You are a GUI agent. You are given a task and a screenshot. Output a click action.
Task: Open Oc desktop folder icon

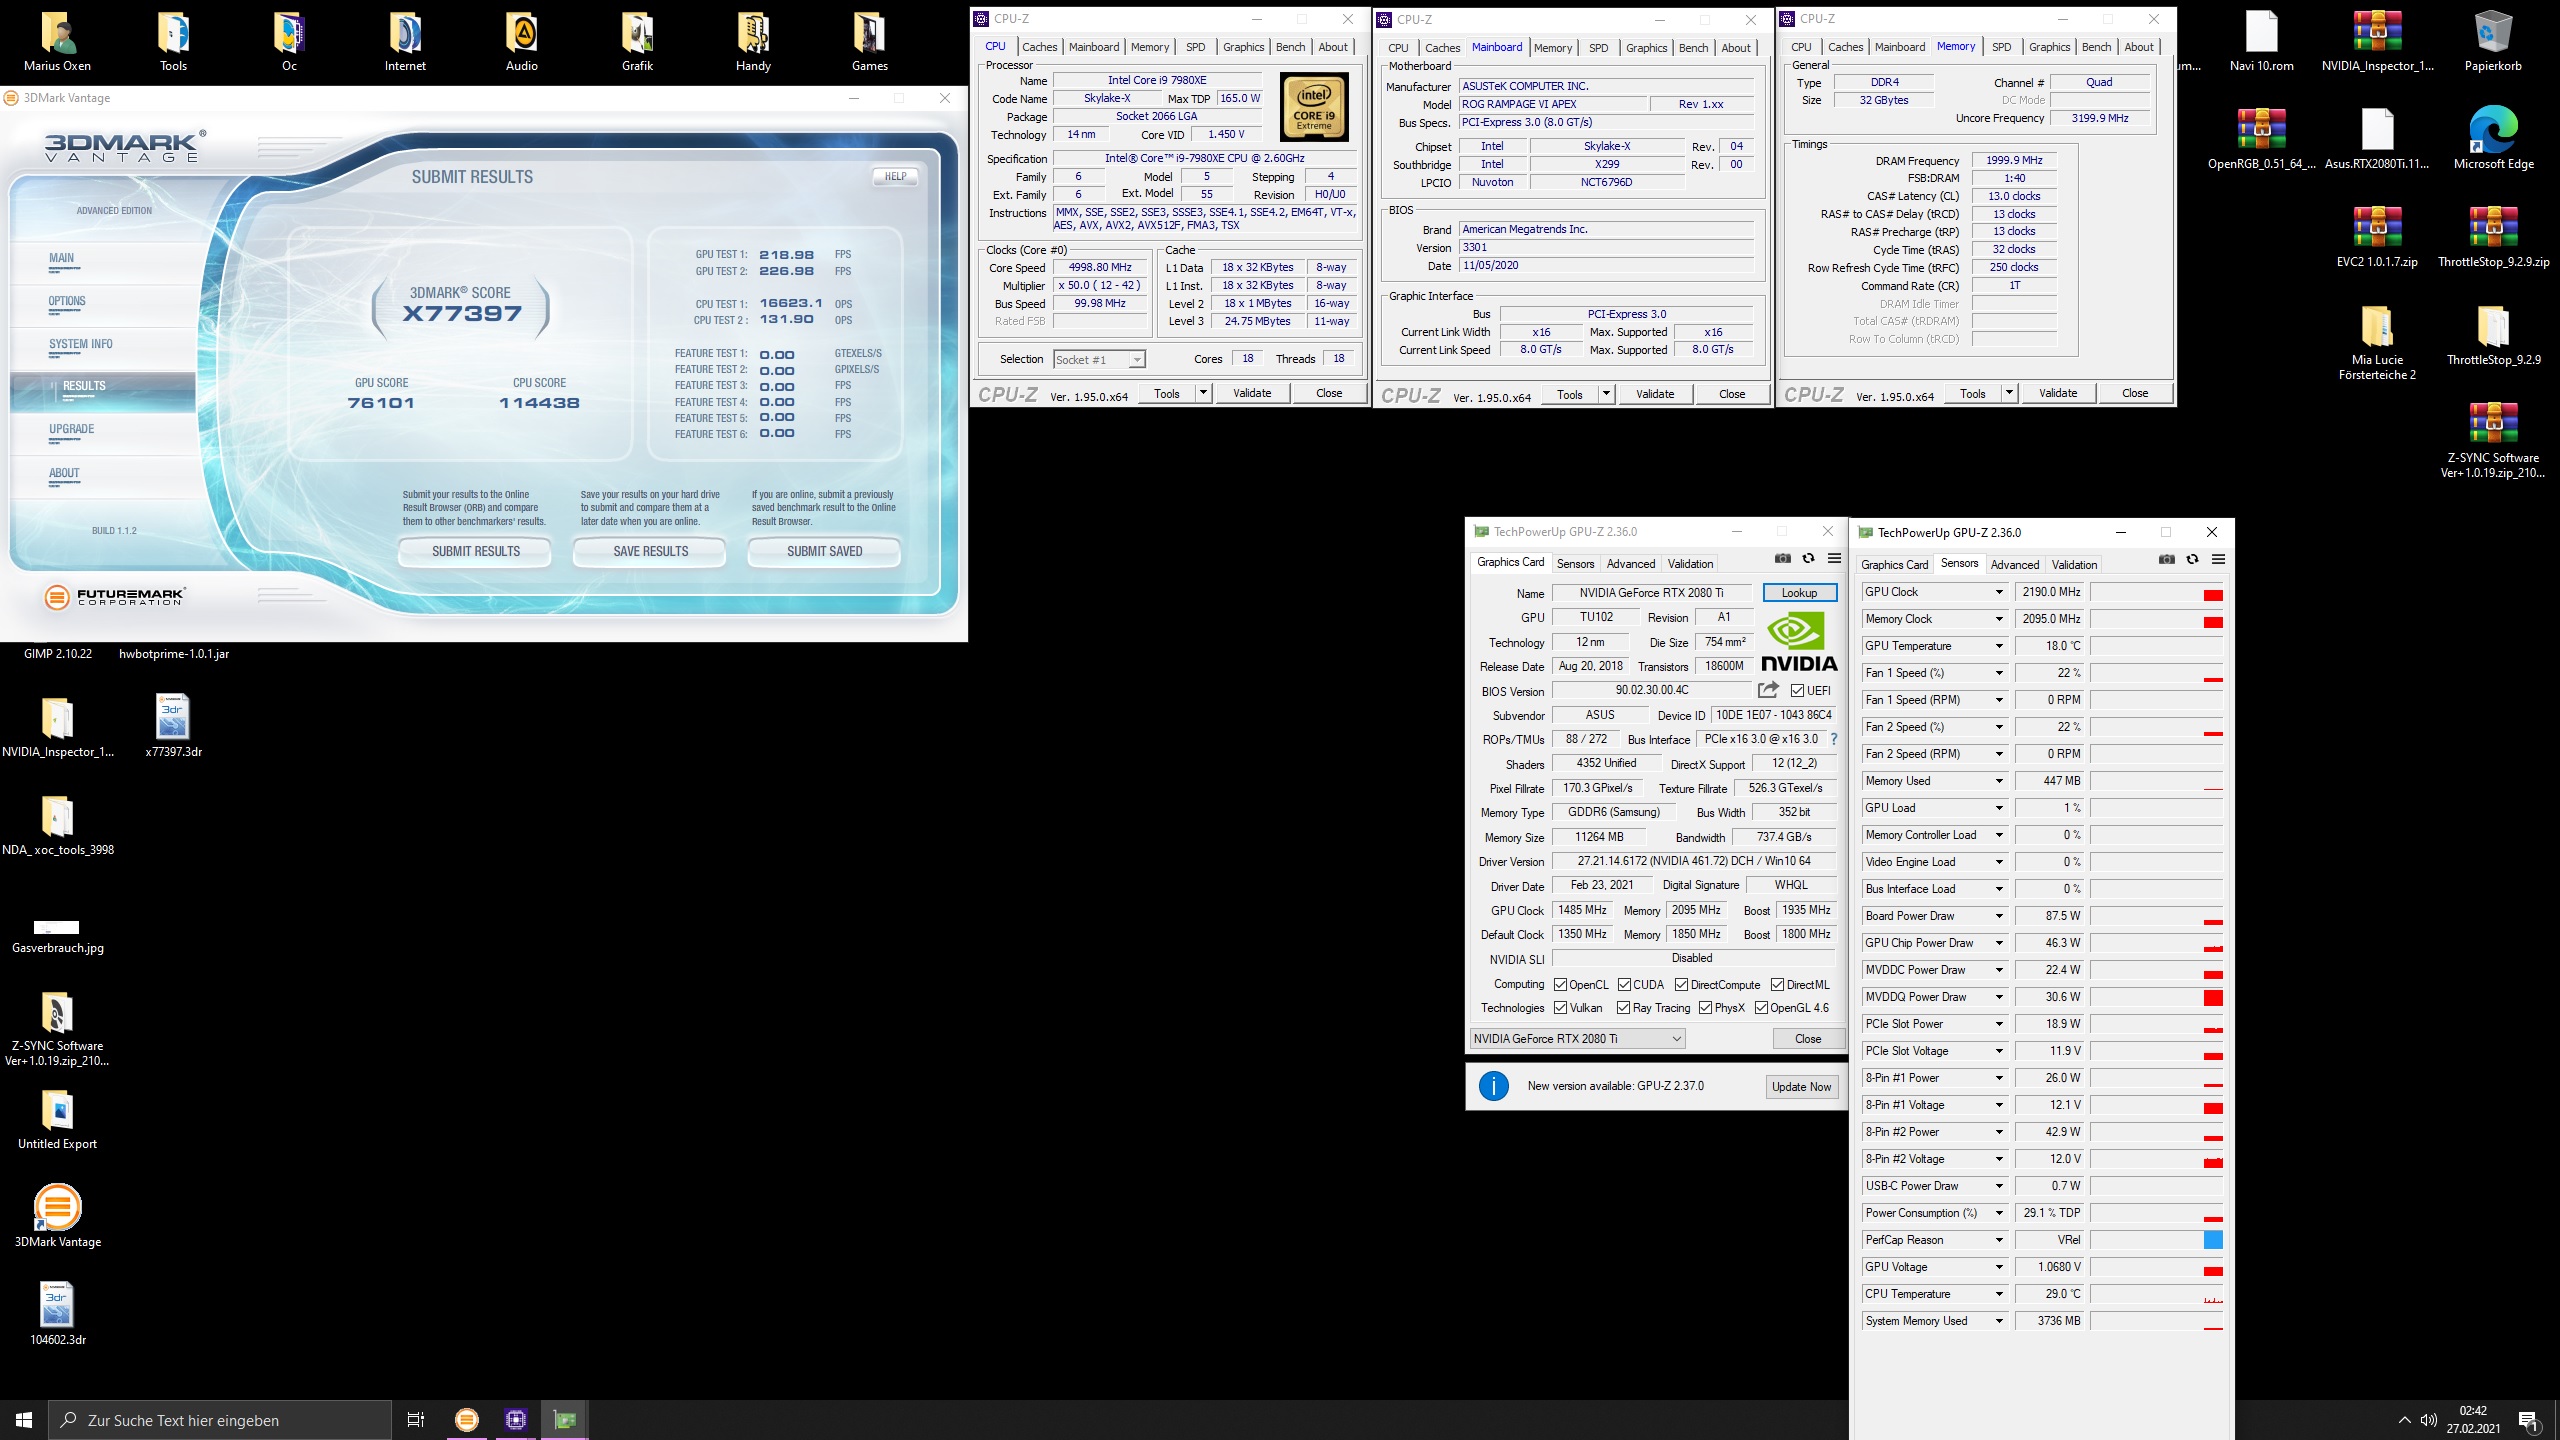pyautogui.click(x=289, y=43)
